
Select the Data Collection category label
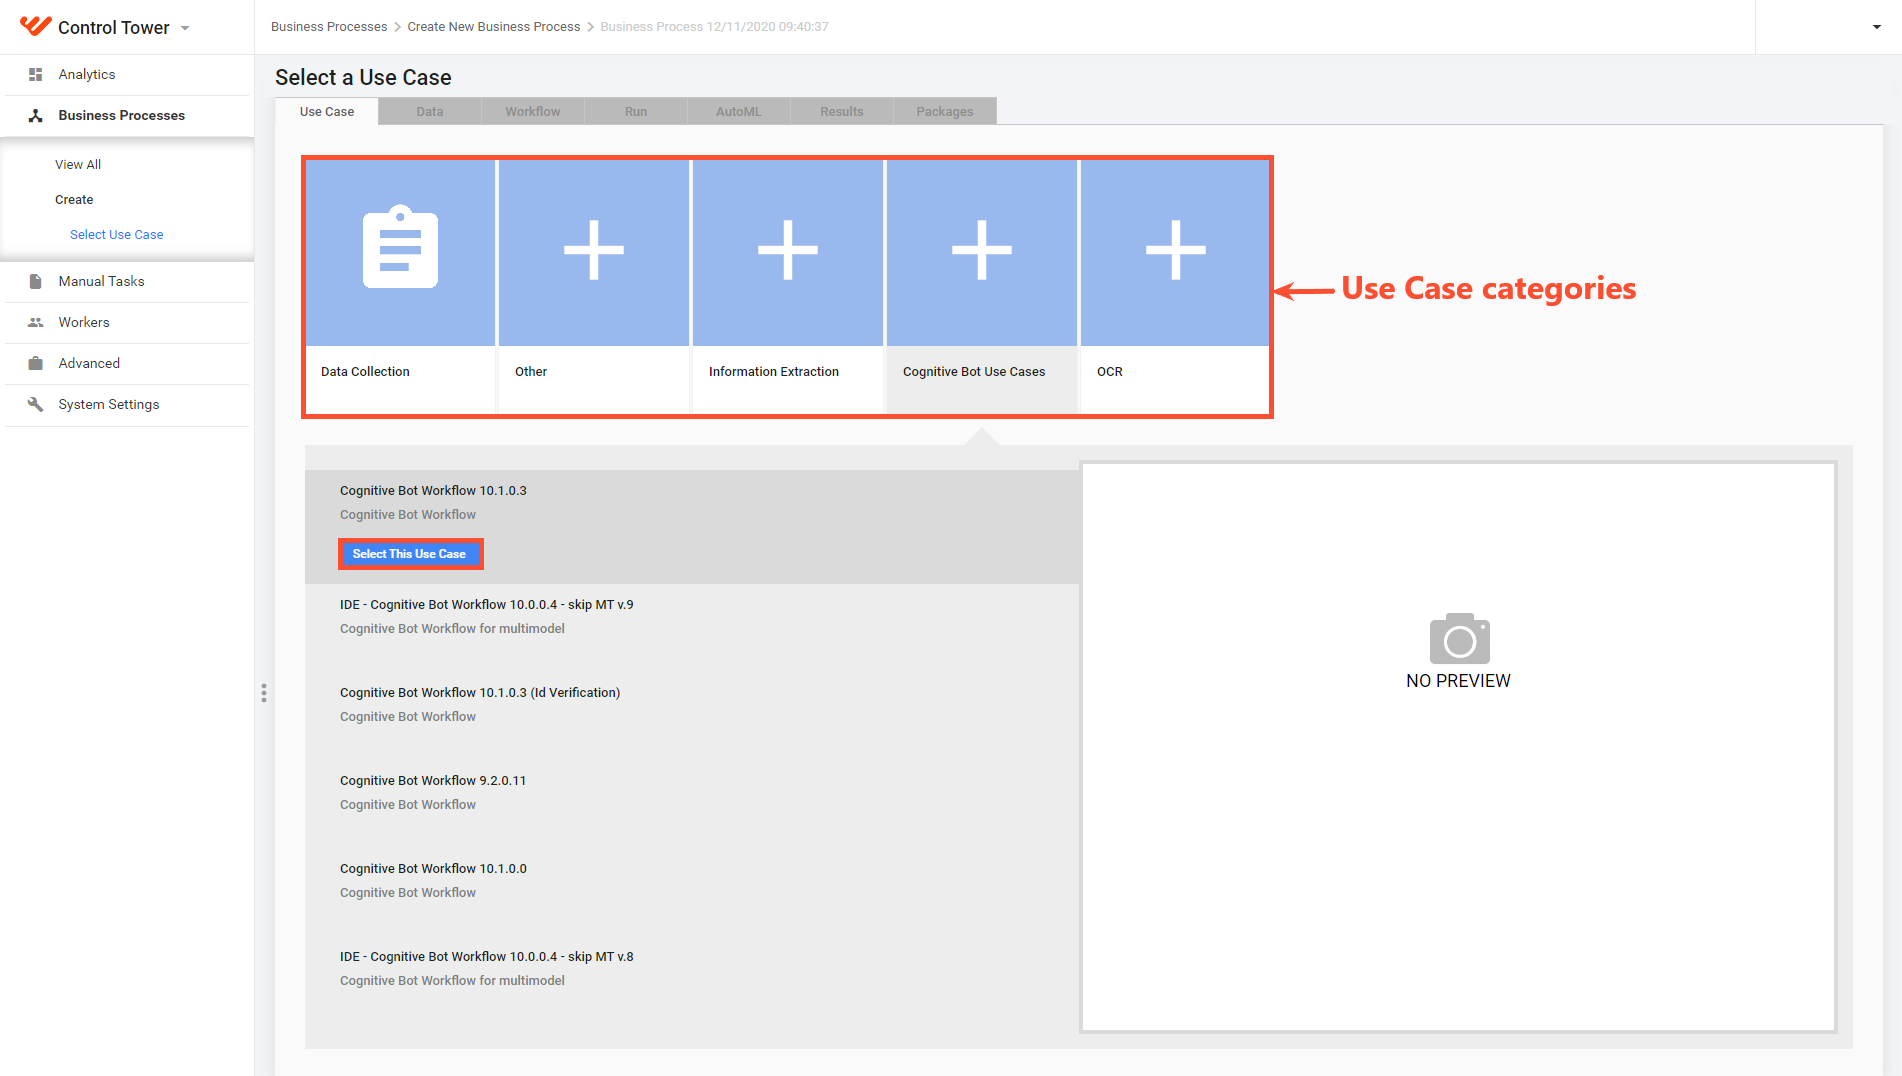point(365,371)
